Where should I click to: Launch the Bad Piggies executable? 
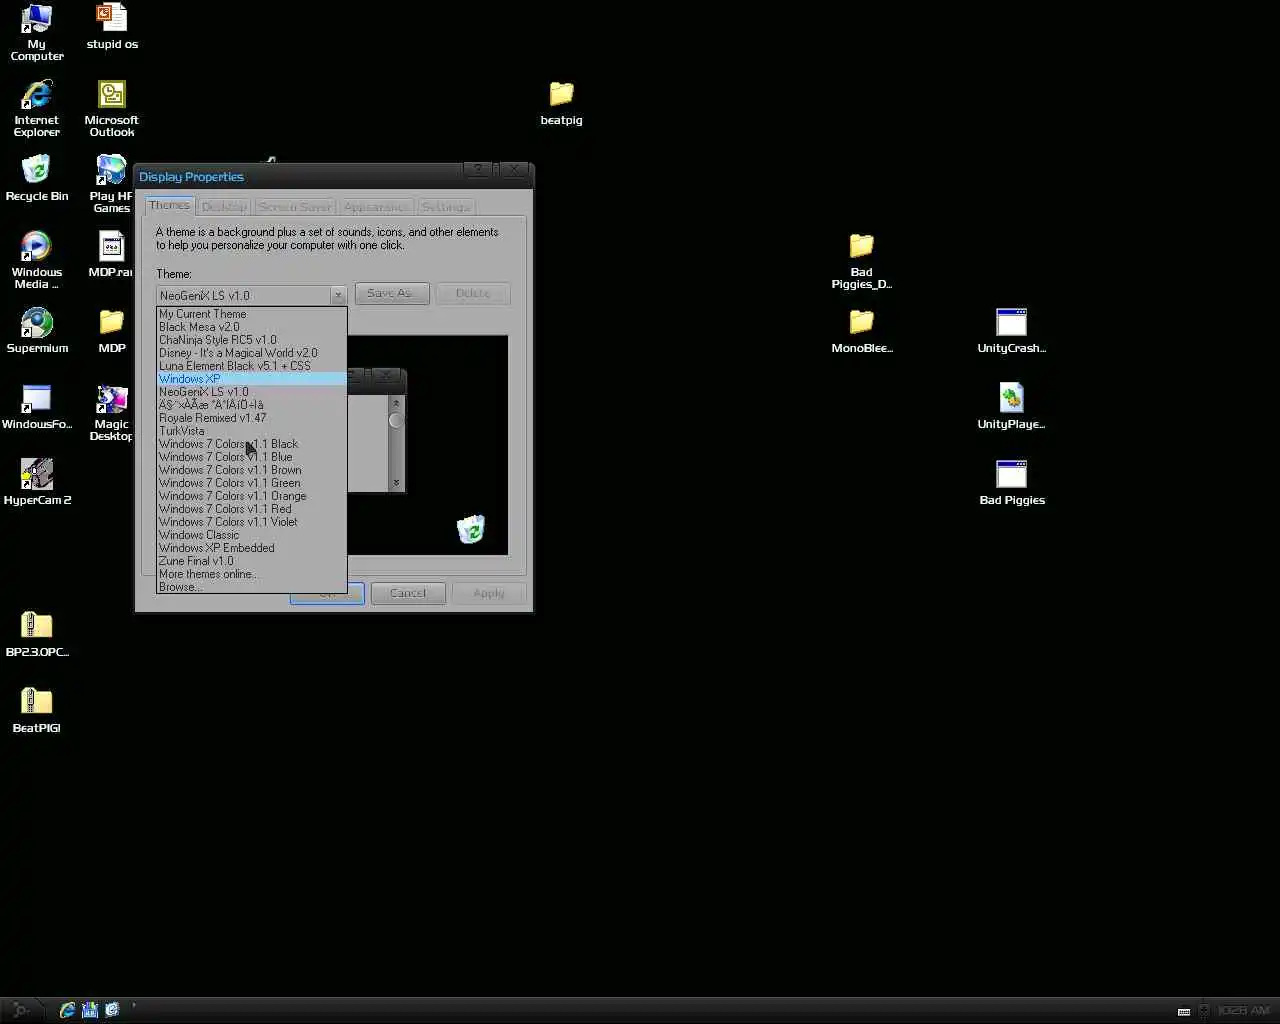[x=1011, y=483]
